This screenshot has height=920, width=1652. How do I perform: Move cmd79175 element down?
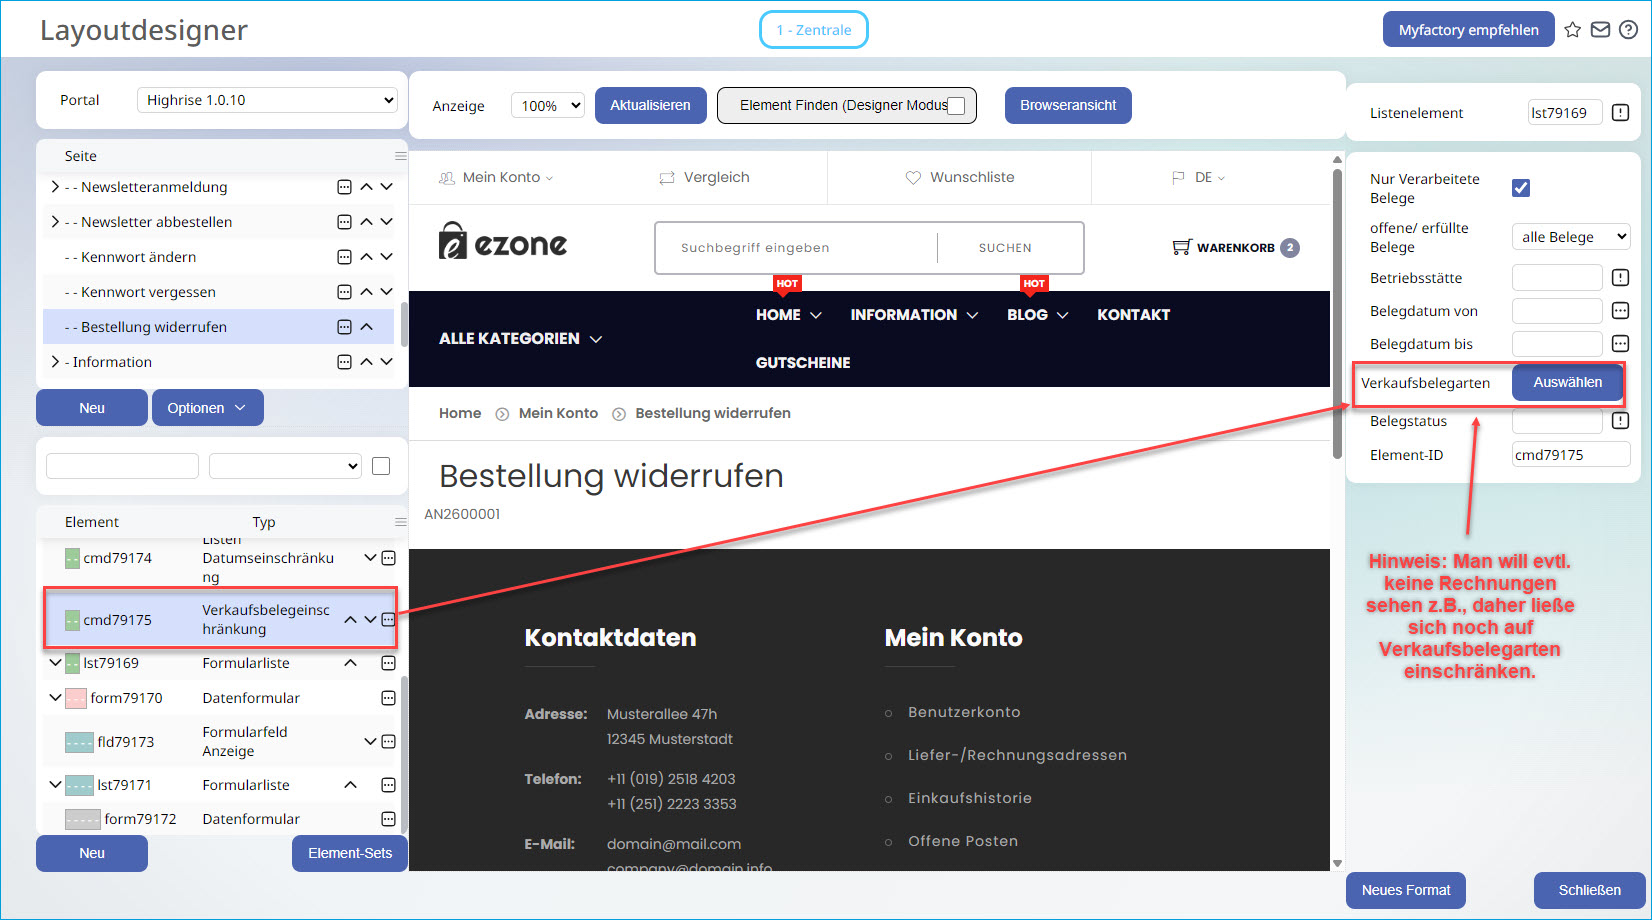pyautogui.click(x=370, y=620)
